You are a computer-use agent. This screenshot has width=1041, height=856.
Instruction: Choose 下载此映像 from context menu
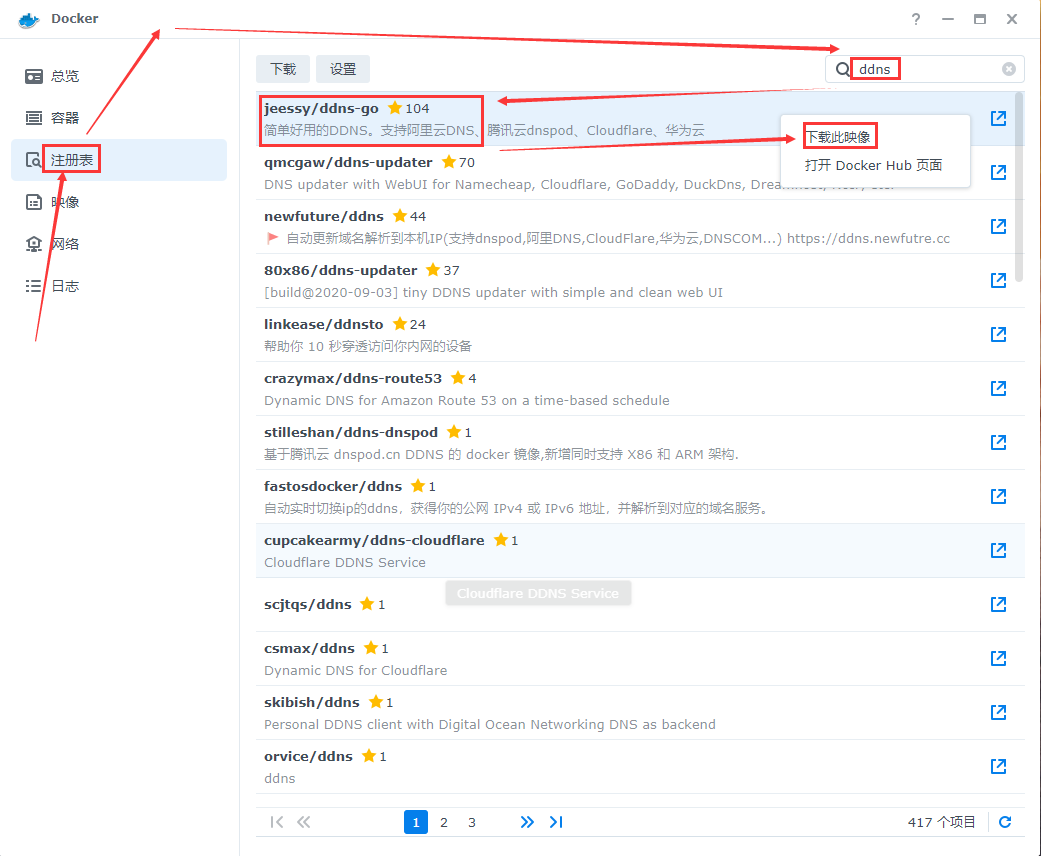tap(875, 137)
